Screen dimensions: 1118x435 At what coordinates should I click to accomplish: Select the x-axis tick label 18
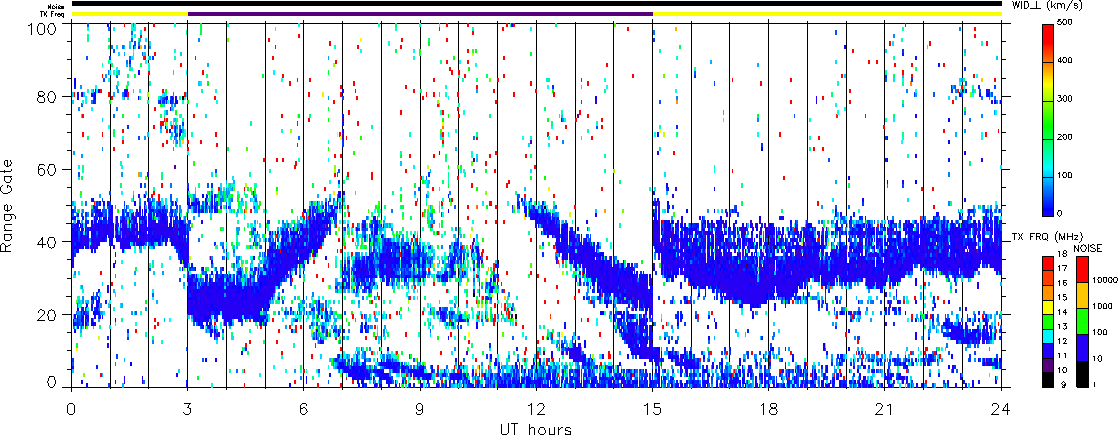(769, 409)
